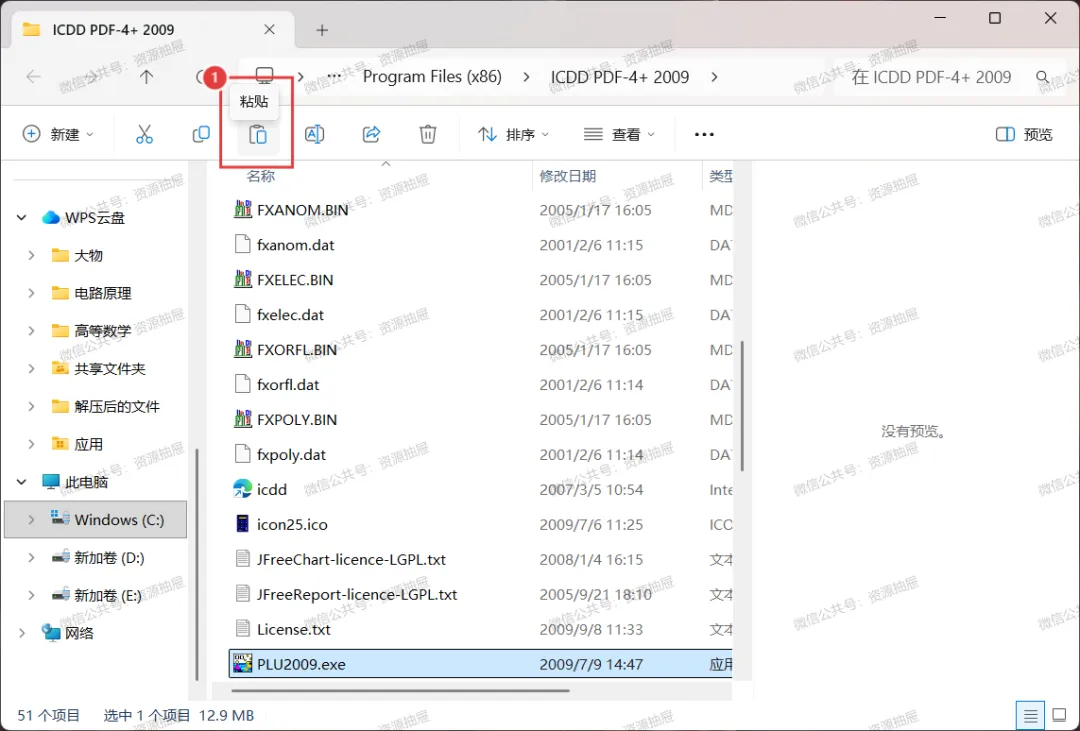
Task: Click Program Files (x86) breadcrumb
Action: [432, 76]
